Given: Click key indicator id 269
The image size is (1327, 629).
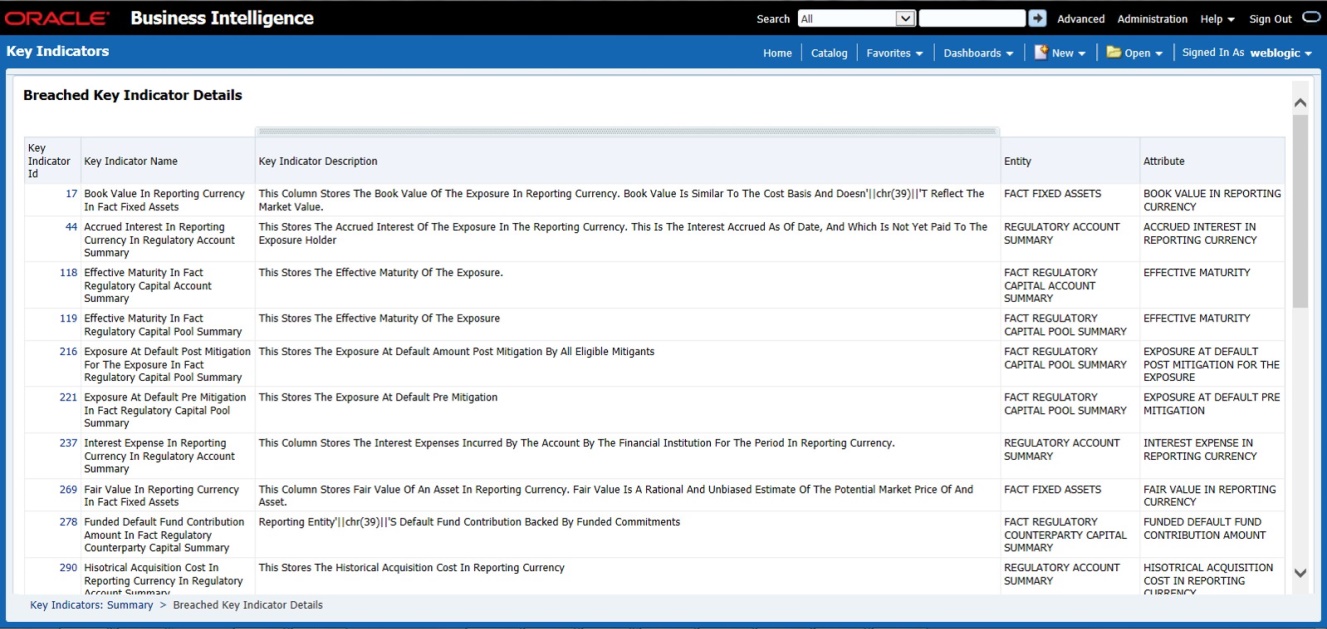Looking at the screenshot, I should [68, 489].
